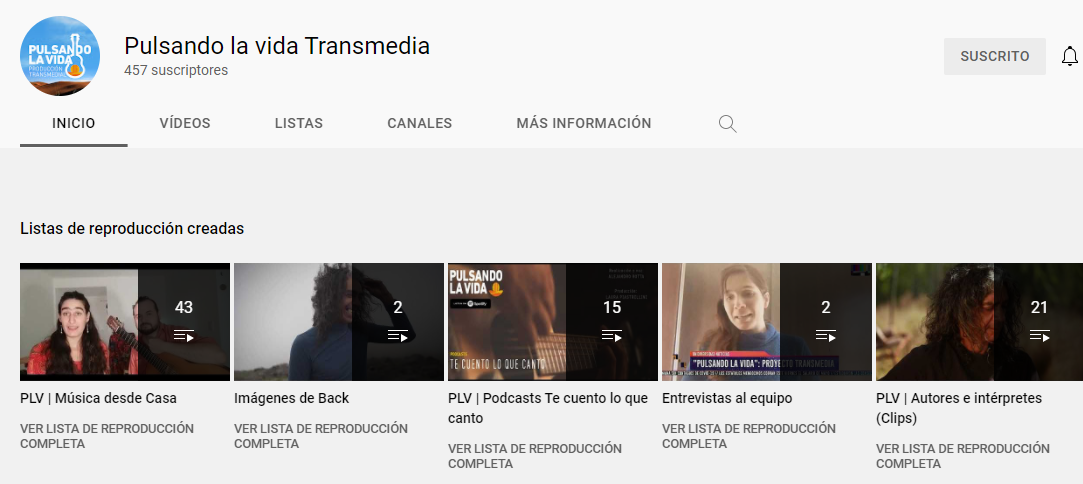The image size is (1083, 484).
Task: Toggle subscription with the SUSCRITO button
Action: click(x=995, y=57)
